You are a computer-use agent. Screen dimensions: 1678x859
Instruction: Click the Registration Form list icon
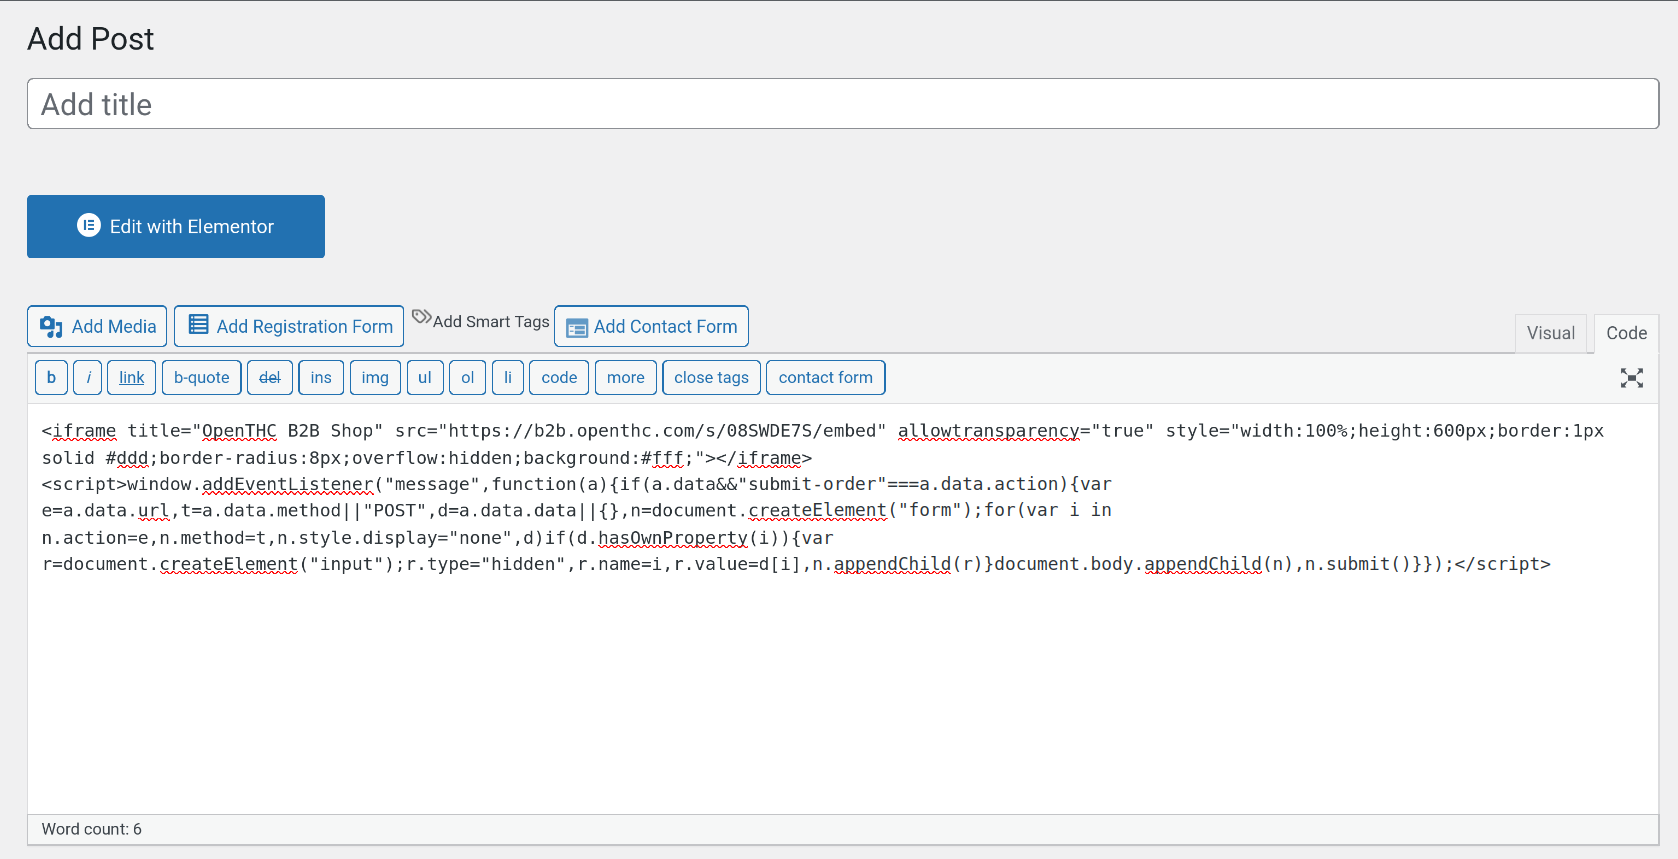click(x=199, y=325)
